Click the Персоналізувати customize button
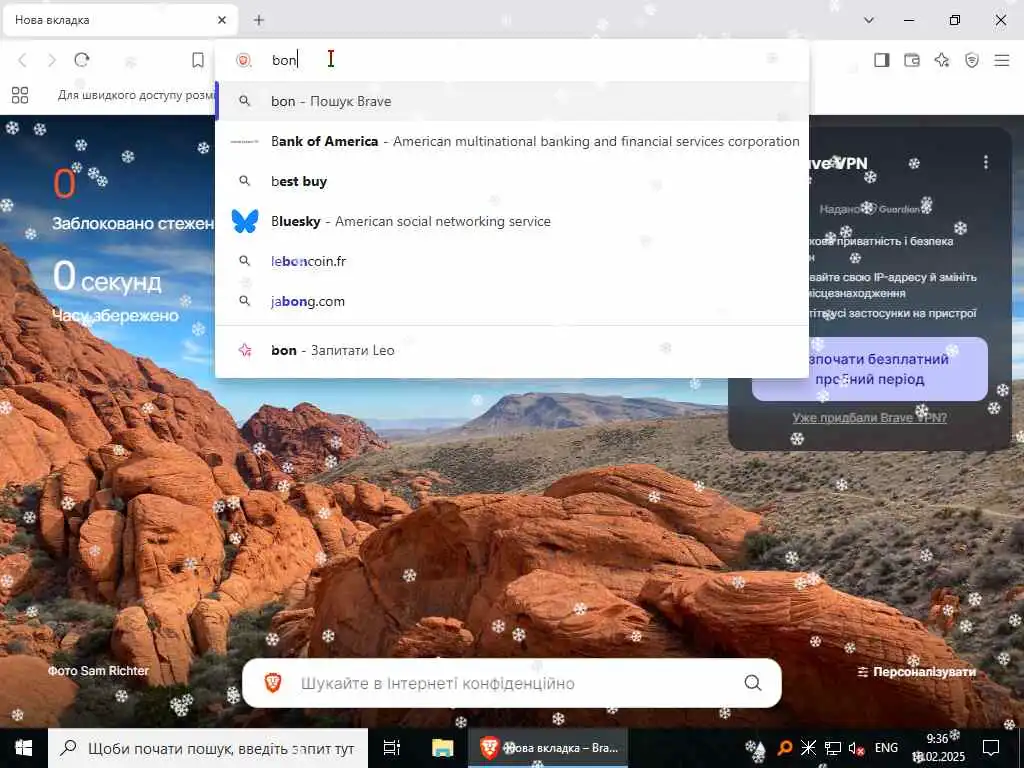Viewport: 1024px width, 768px height. coord(917,671)
